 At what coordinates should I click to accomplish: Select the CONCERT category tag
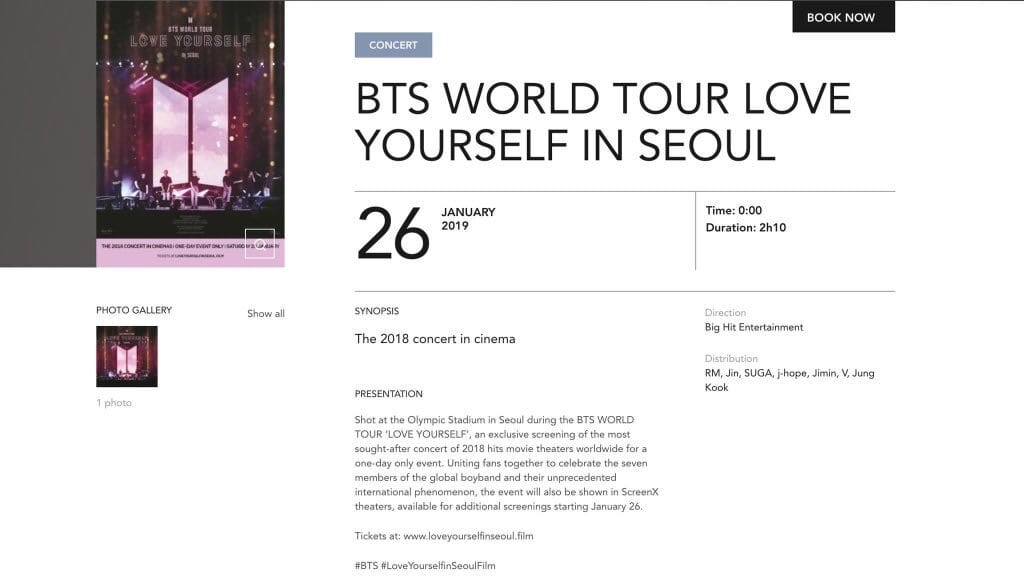[393, 45]
